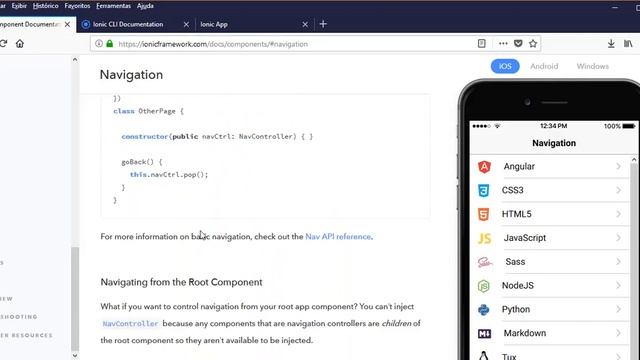Open a new tab with plus button
Image resolution: width=640 pixels, height=360 pixels.
(323, 24)
